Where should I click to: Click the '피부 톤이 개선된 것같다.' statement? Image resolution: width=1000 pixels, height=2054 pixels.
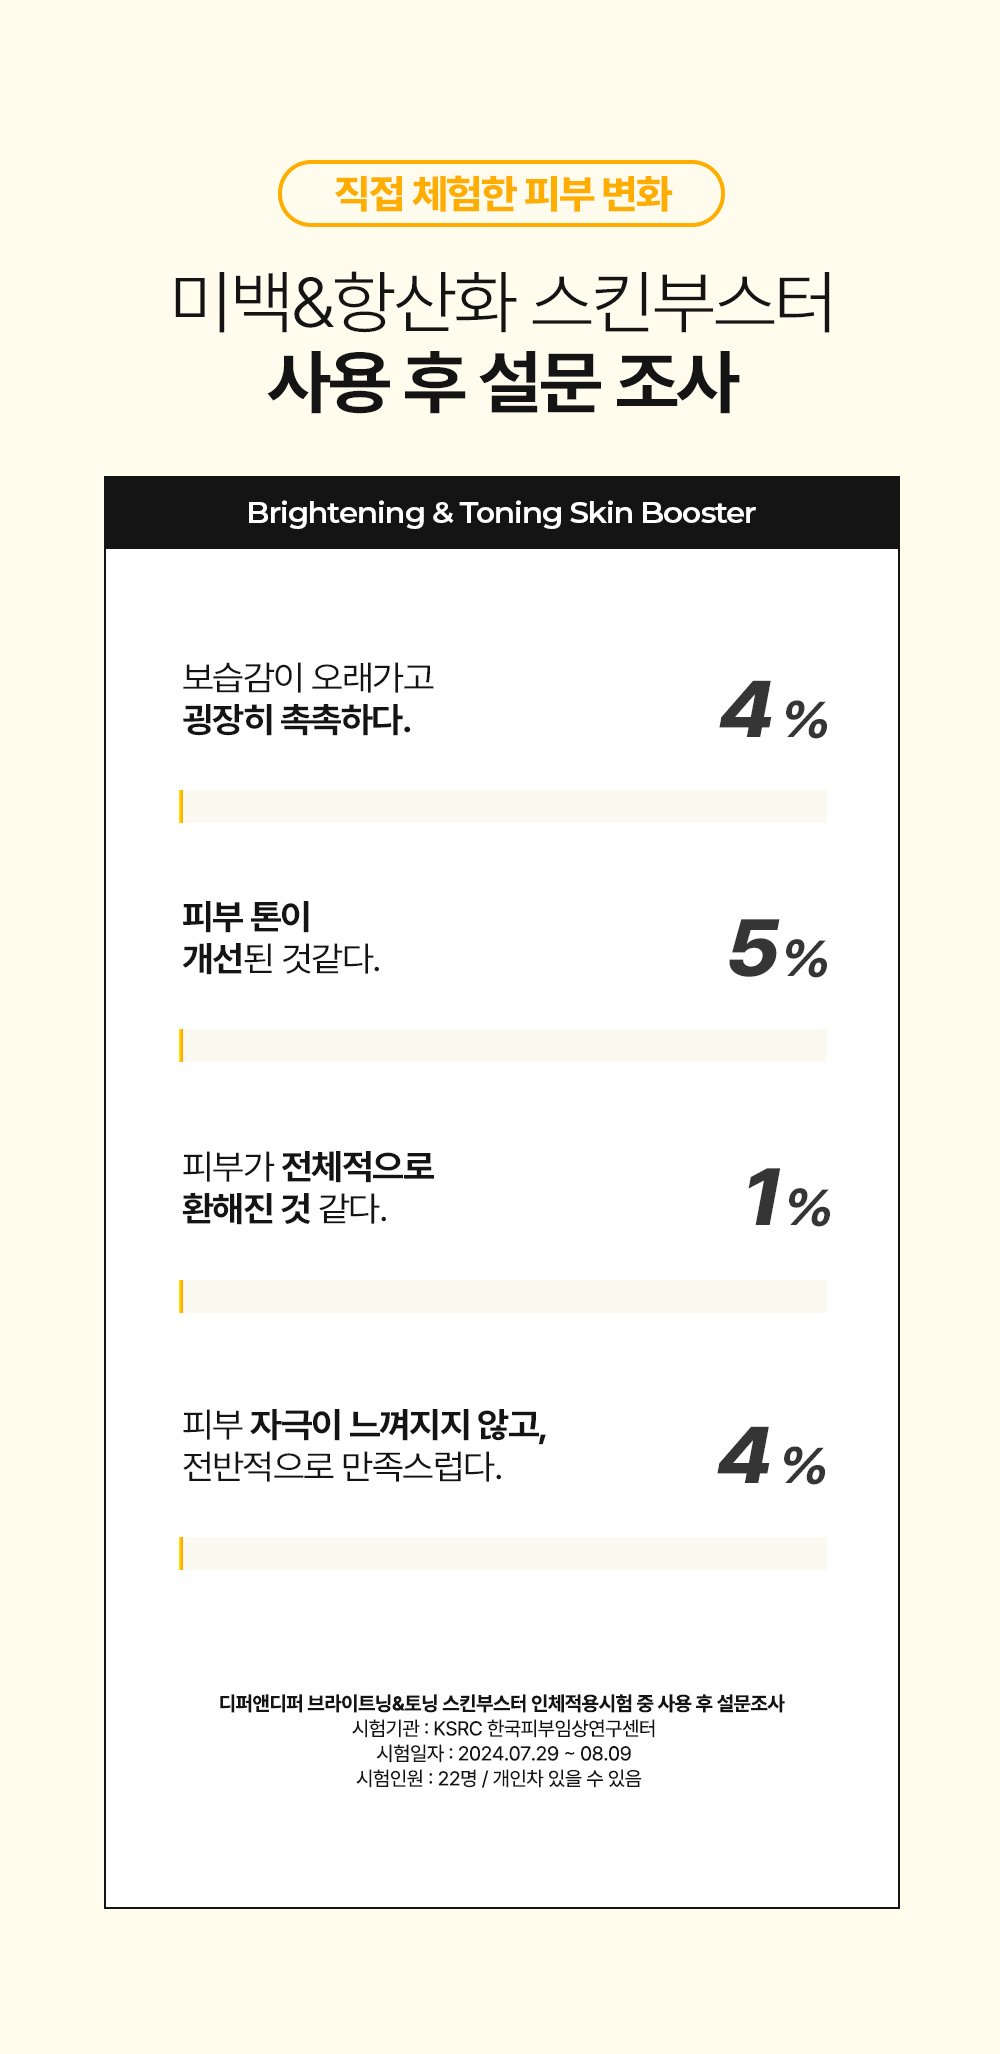click(x=281, y=938)
